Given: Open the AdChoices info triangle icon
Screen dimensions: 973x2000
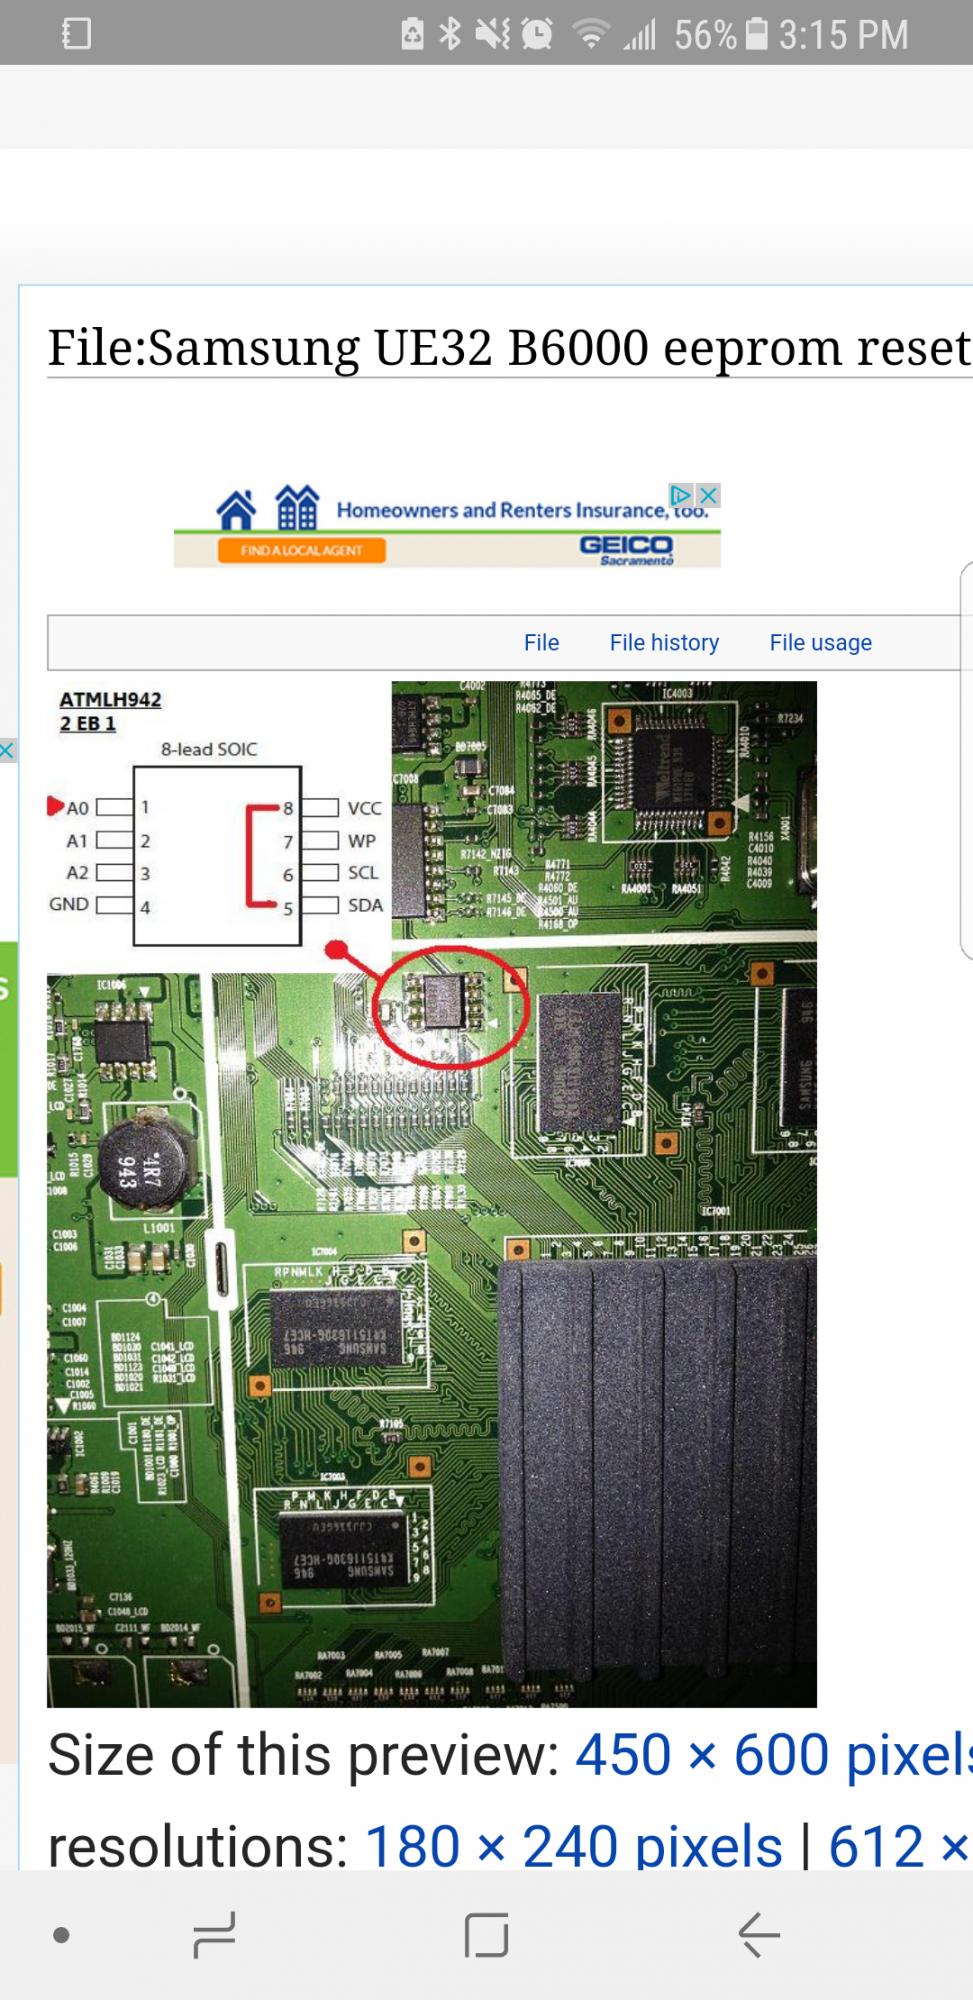Looking at the screenshot, I should (682, 495).
